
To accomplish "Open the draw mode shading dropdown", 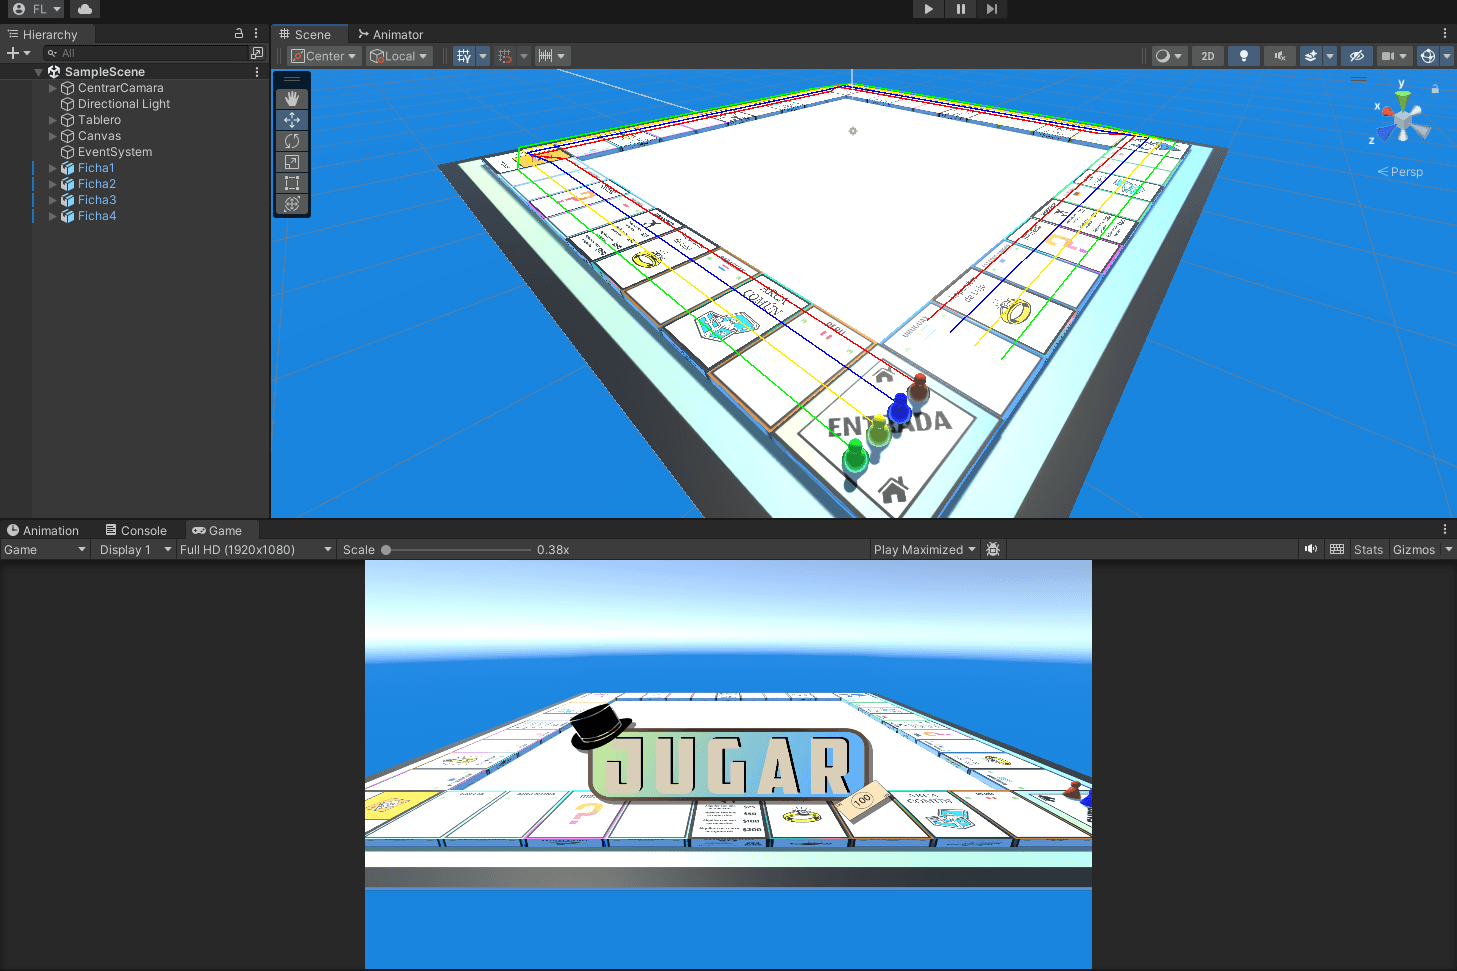I will (1168, 56).
